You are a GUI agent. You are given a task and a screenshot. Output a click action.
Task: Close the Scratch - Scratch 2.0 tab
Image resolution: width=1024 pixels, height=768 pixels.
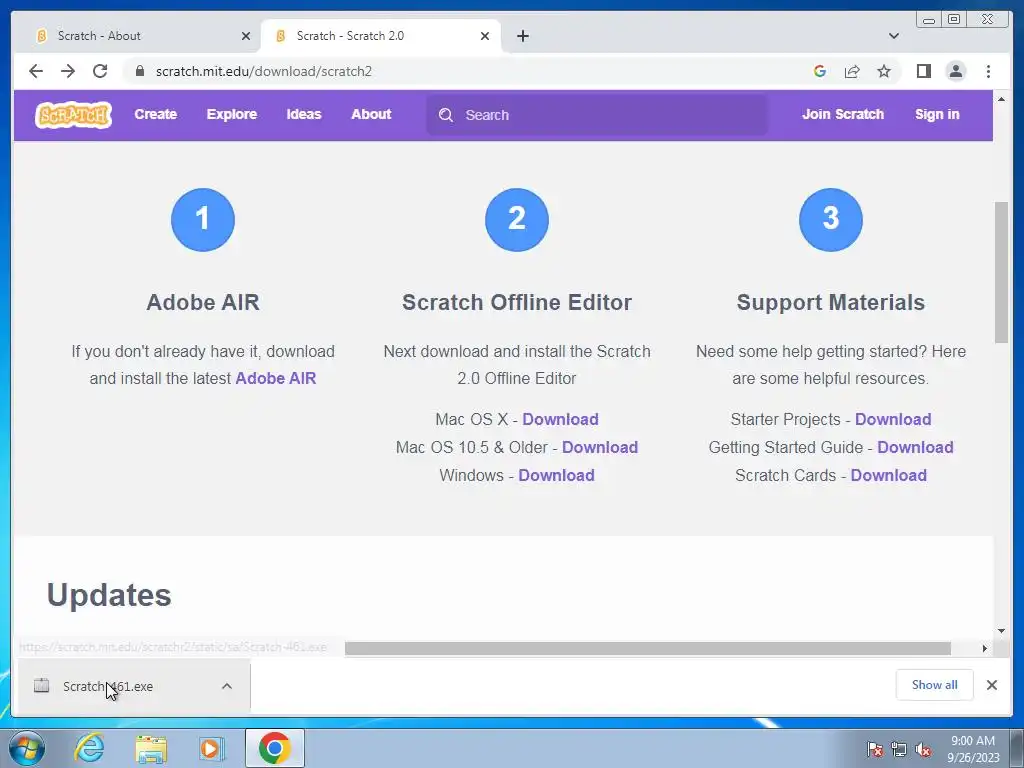[x=485, y=36]
